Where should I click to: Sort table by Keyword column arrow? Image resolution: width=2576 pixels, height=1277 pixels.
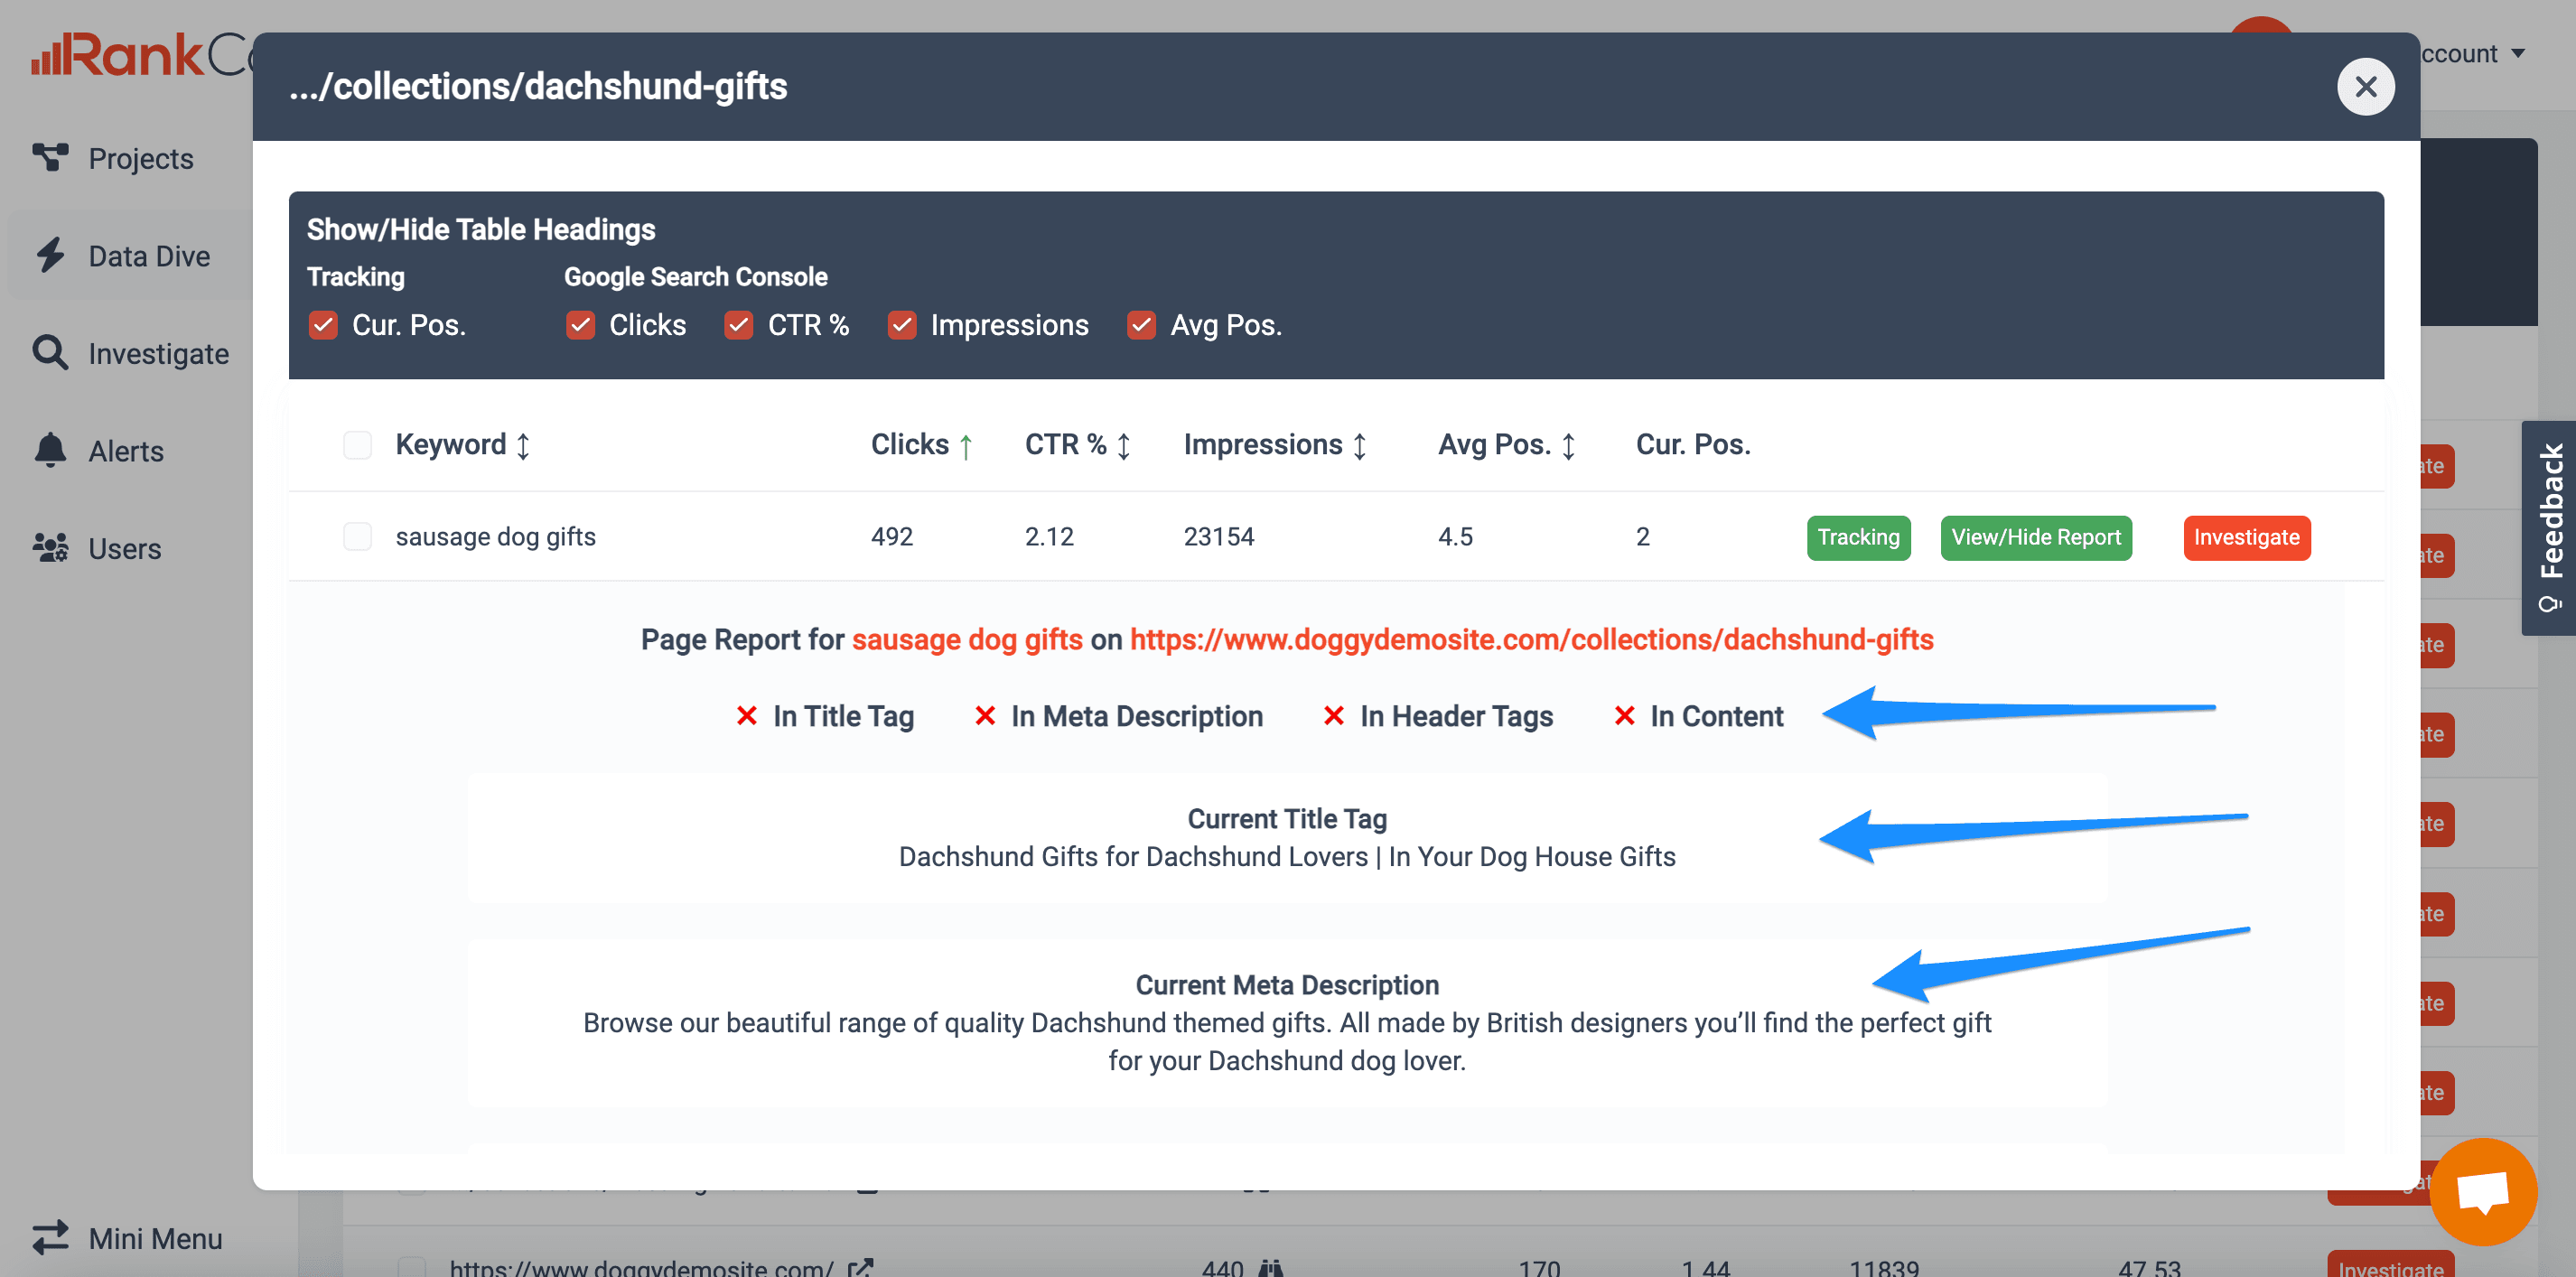[522, 446]
